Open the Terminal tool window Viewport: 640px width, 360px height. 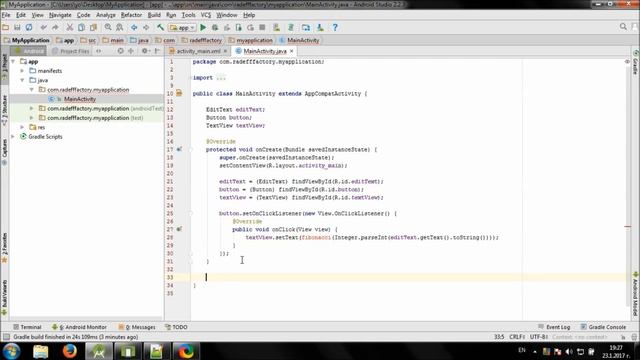click(27, 327)
